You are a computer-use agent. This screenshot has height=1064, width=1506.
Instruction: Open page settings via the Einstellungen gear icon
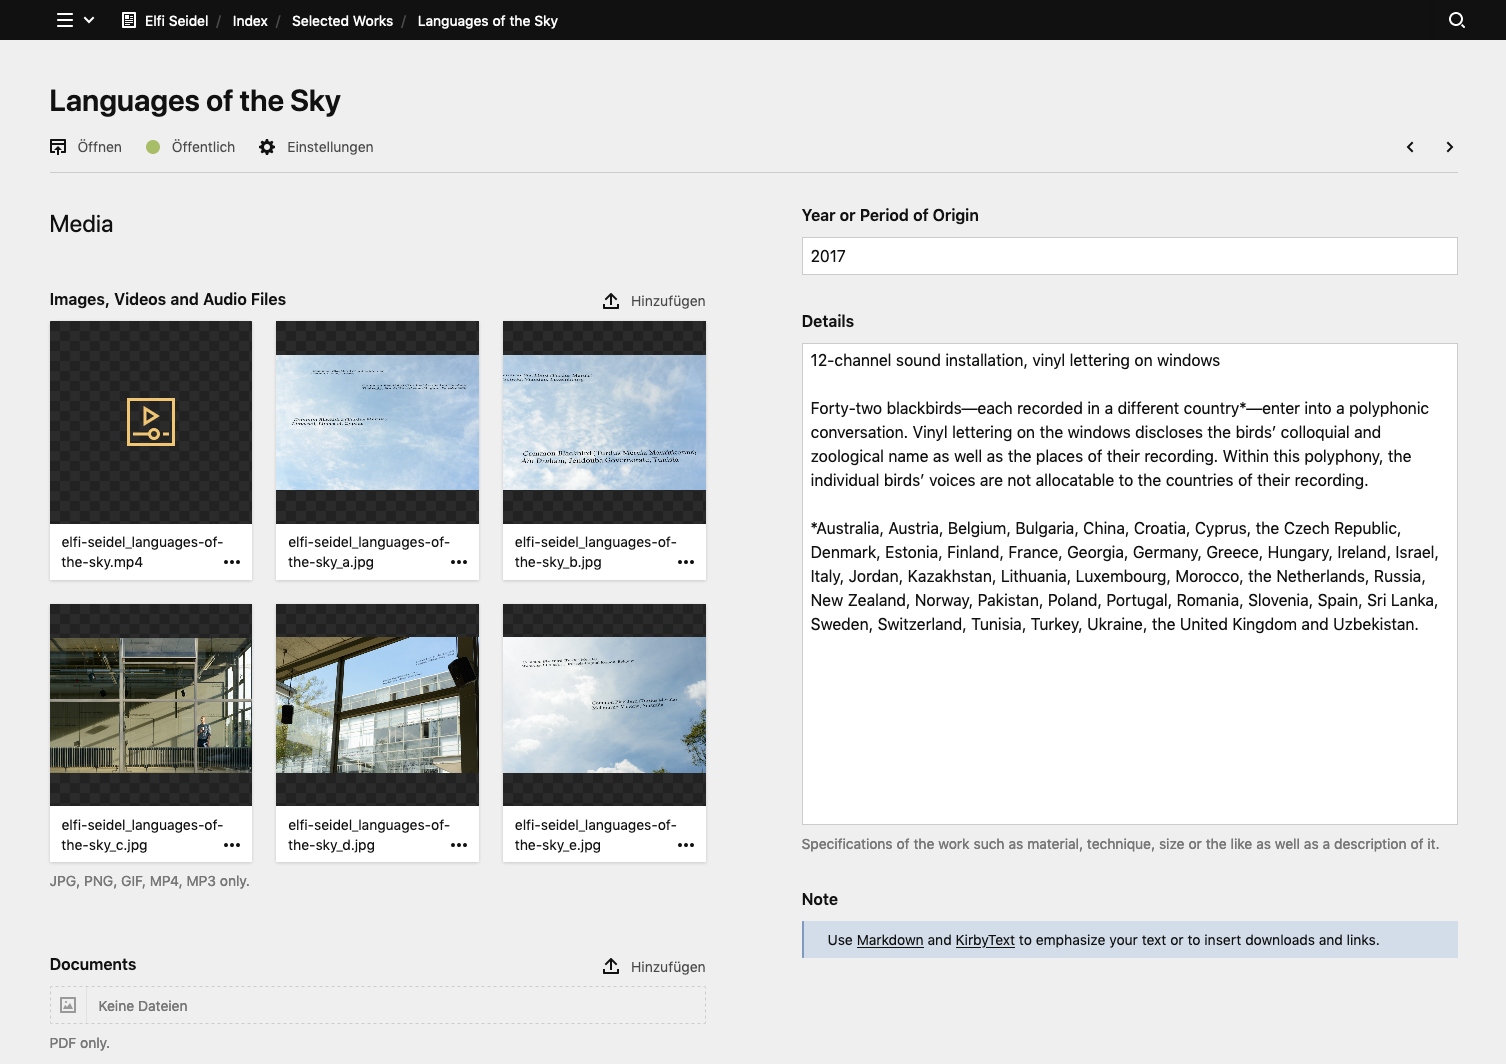267,147
